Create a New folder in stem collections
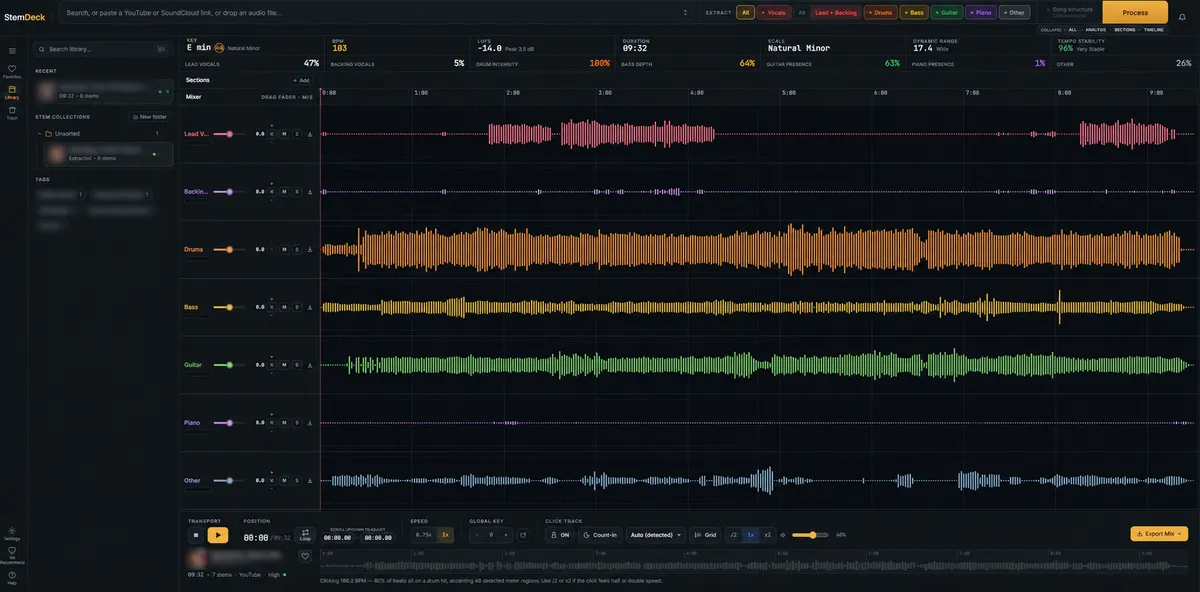 coord(149,117)
